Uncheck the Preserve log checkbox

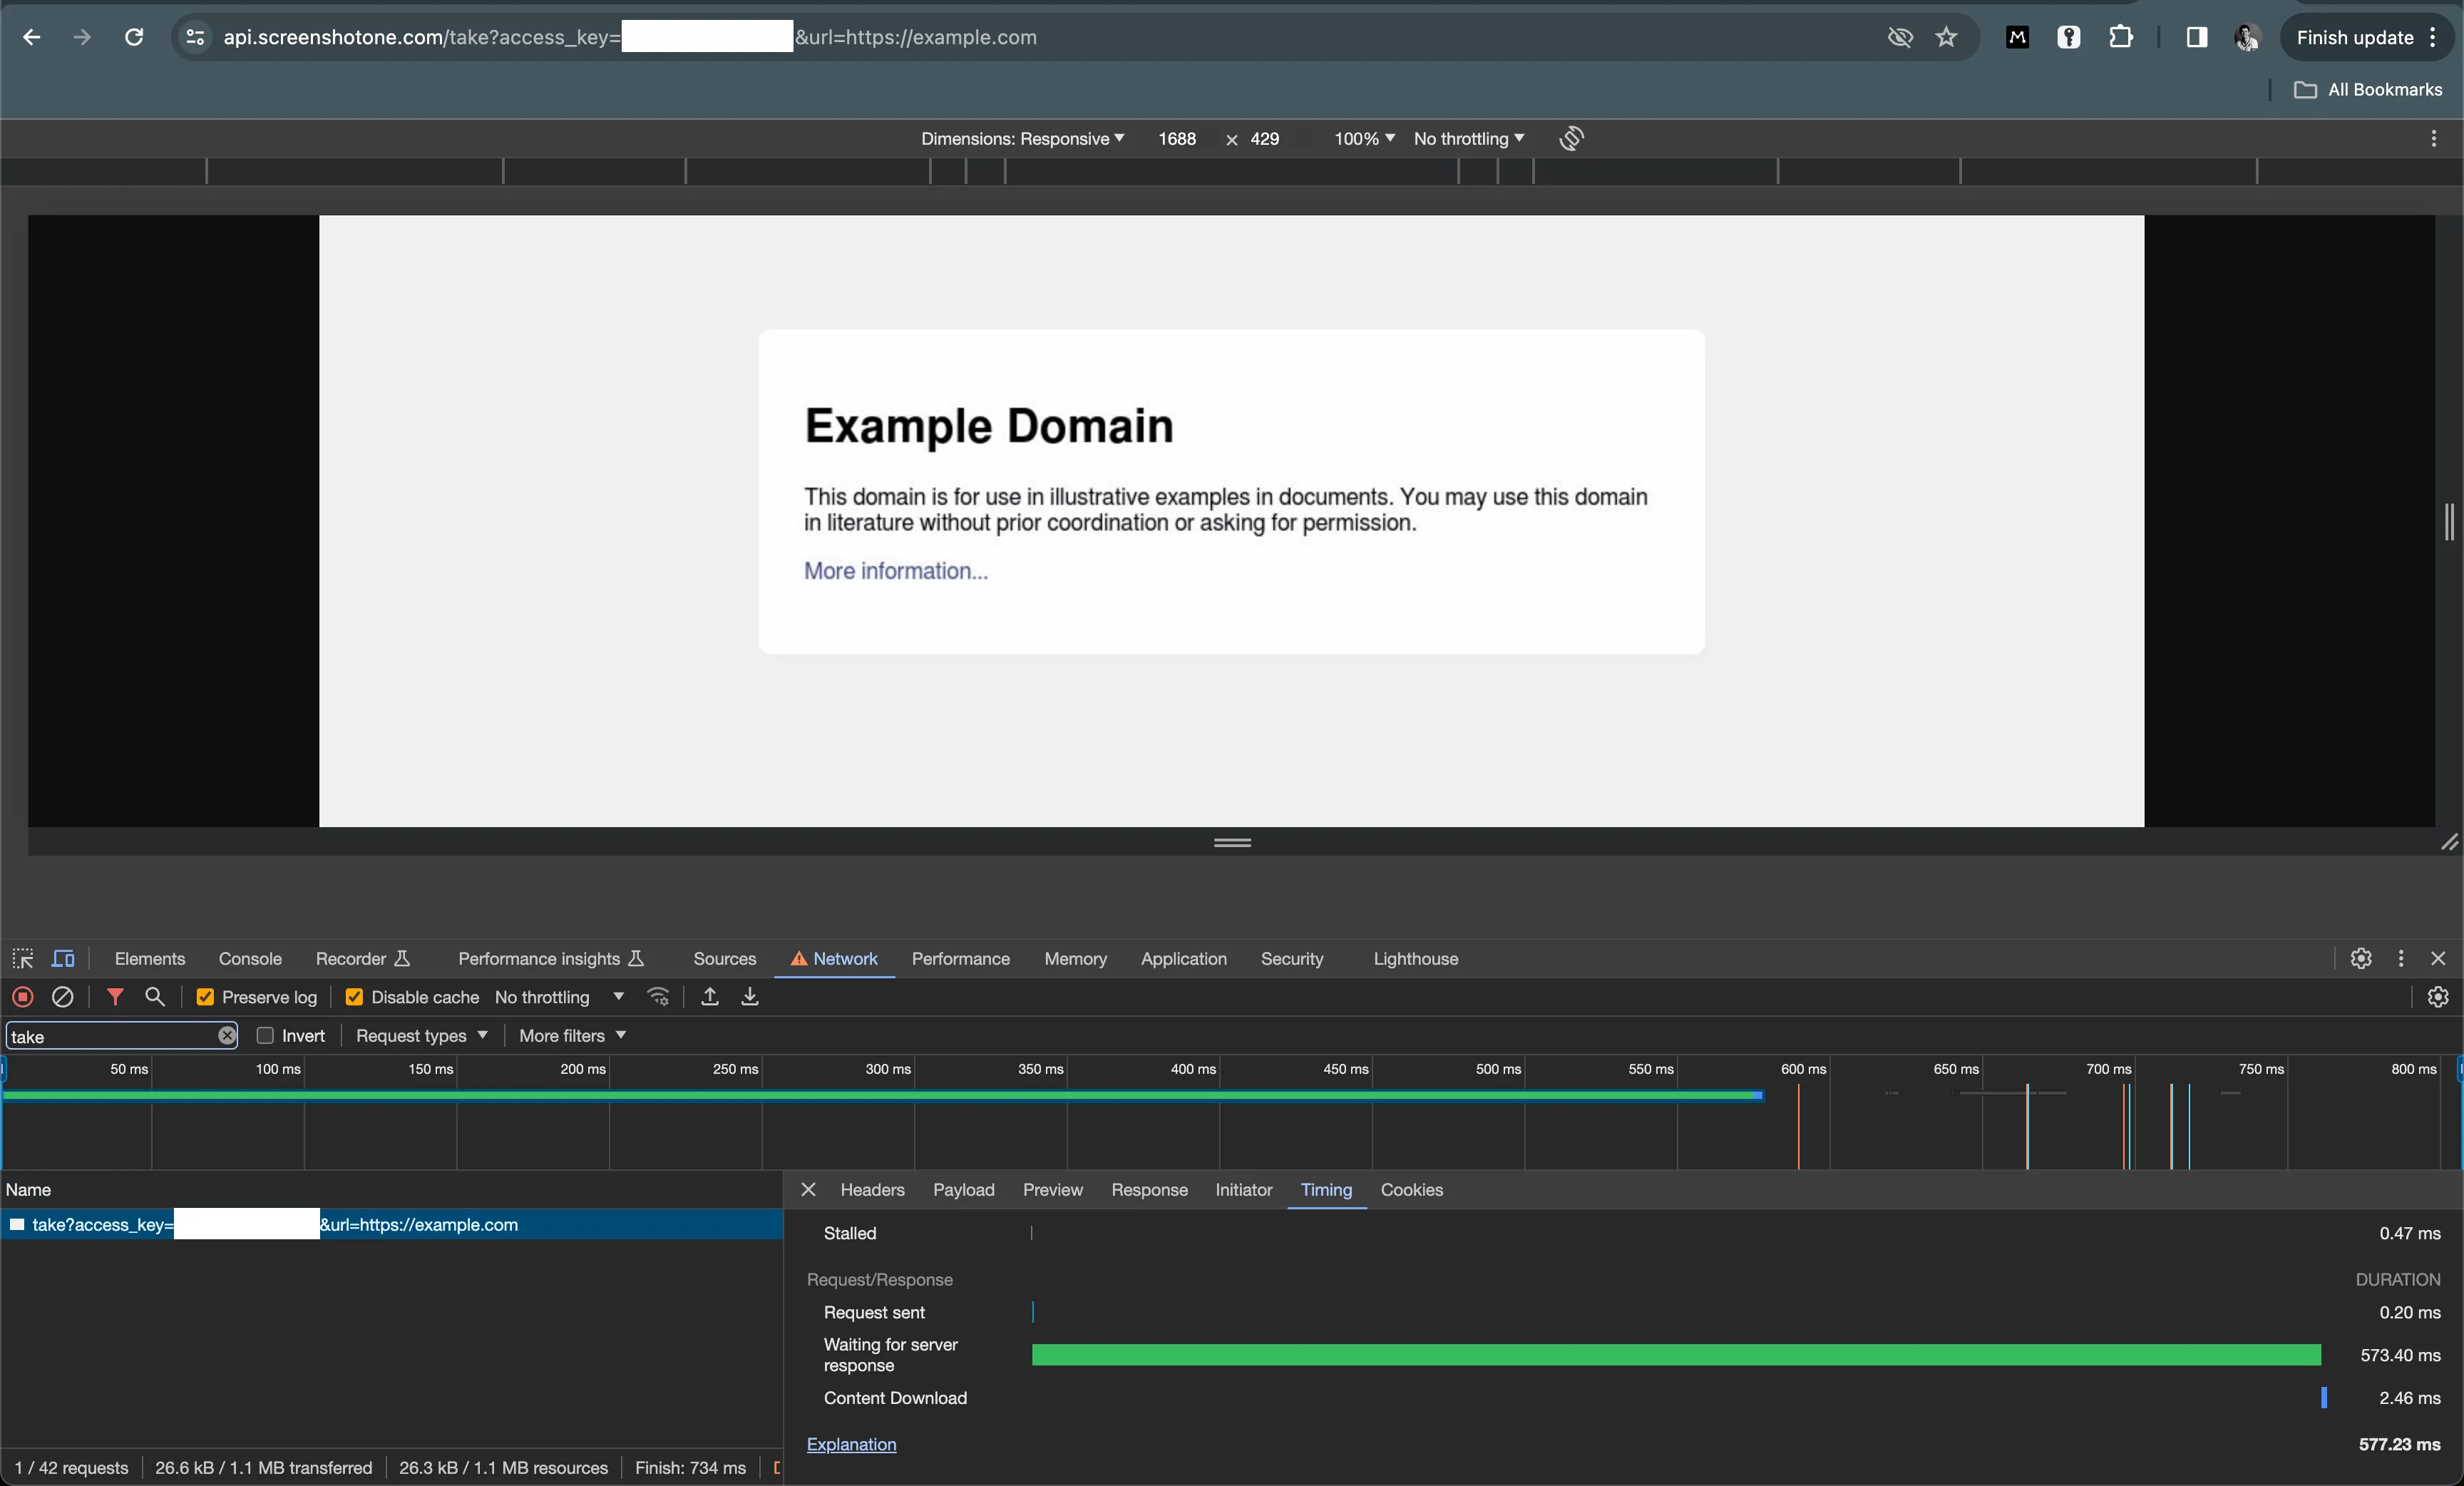pos(205,997)
